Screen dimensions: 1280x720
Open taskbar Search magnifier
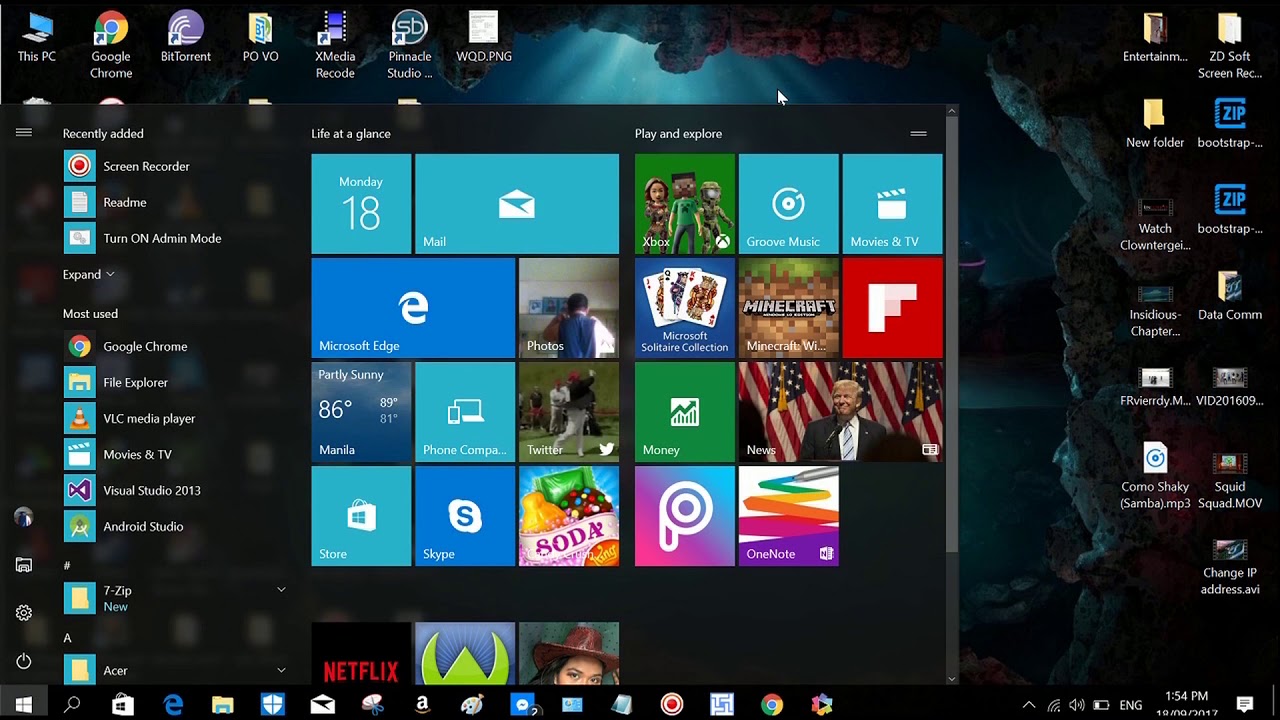point(72,704)
